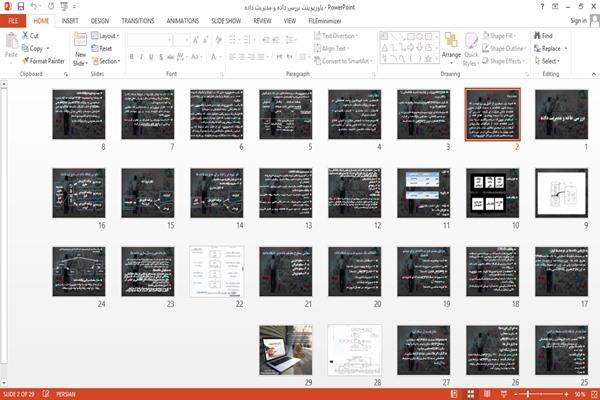Open the font size combo box
Viewport: 600px width, 400px height.
pos(181,39)
